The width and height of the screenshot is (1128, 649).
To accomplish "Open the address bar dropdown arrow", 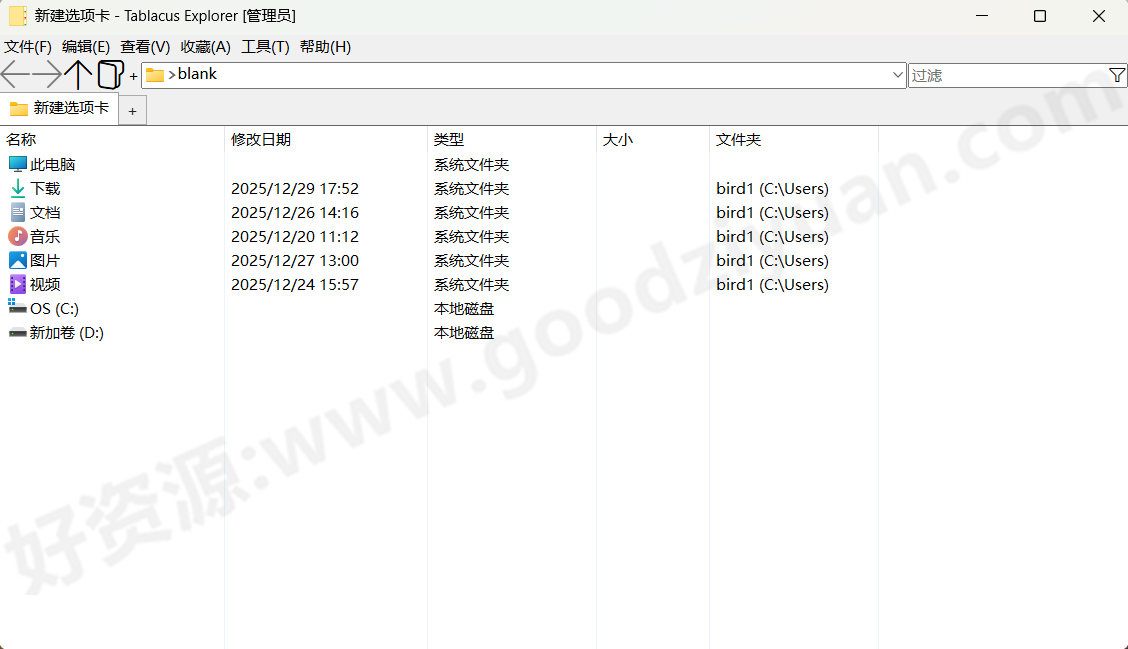I will point(897,74).
